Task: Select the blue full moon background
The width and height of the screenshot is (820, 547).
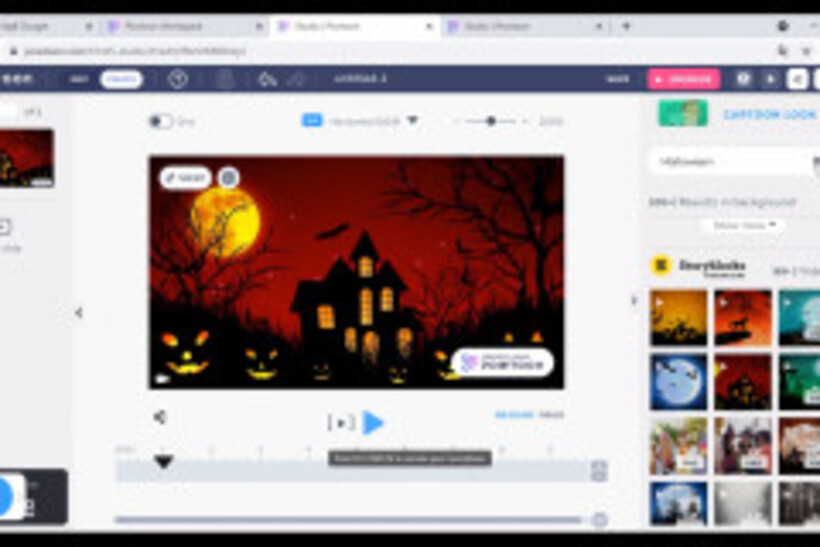Action: click(678, 382)
